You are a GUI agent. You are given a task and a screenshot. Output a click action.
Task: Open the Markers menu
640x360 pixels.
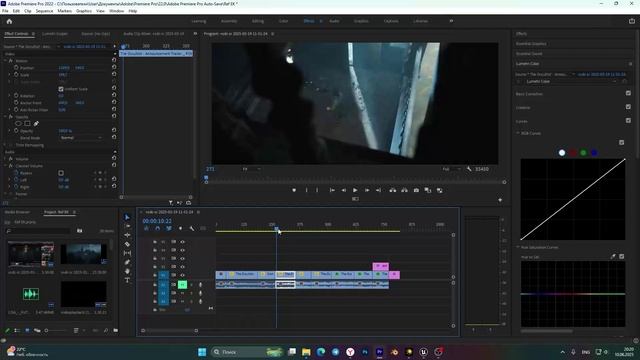pos(64,11)
